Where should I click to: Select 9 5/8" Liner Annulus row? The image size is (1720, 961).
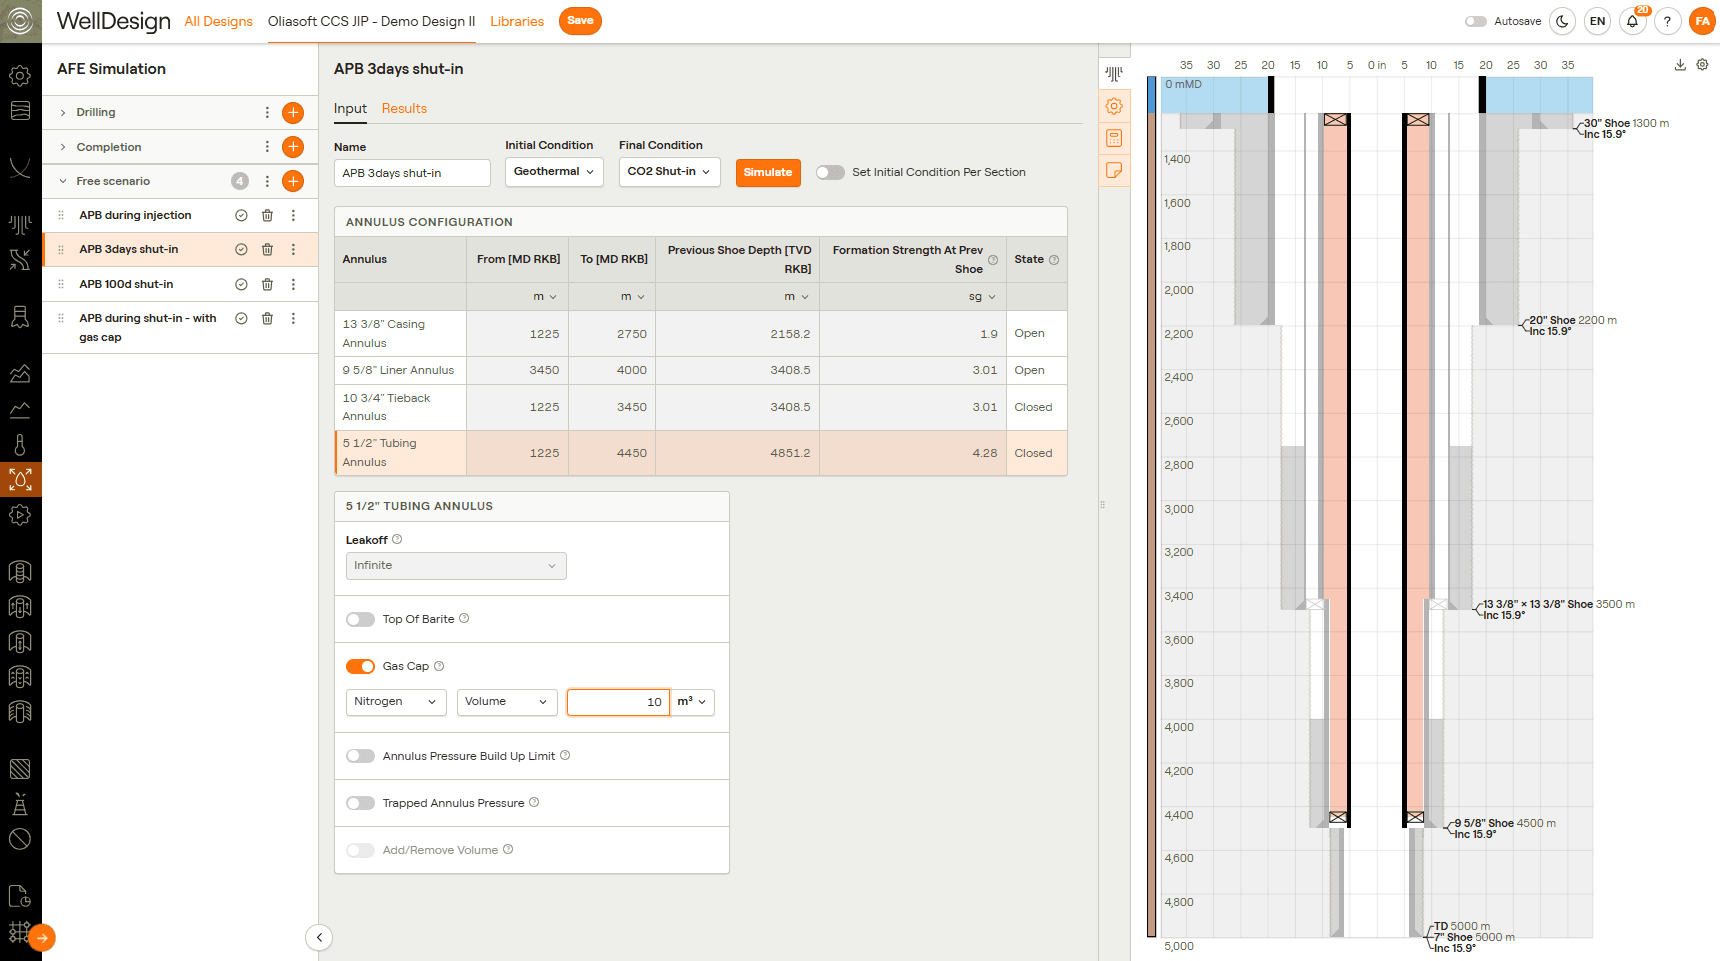(x=701, y=370)
